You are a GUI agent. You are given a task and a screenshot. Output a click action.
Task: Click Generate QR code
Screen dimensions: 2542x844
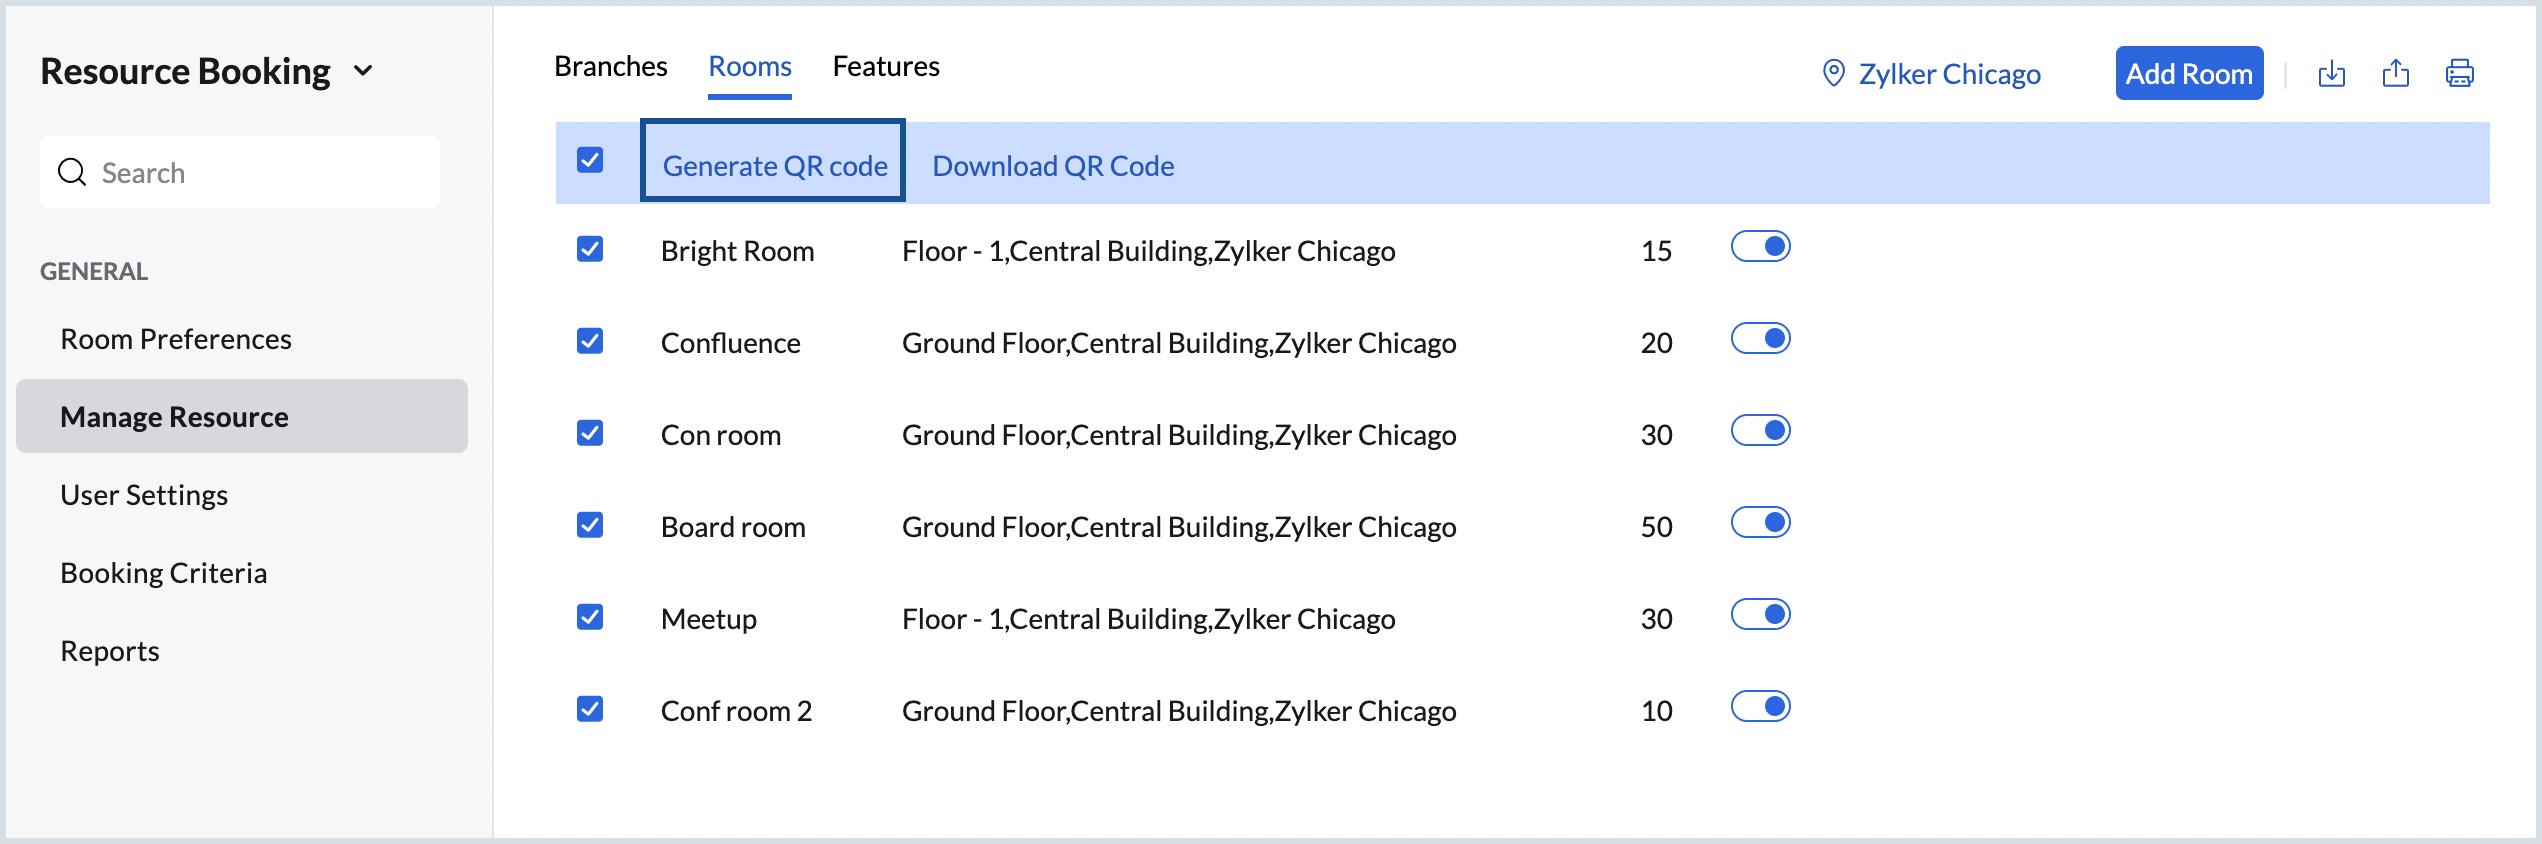coord(774,165)
